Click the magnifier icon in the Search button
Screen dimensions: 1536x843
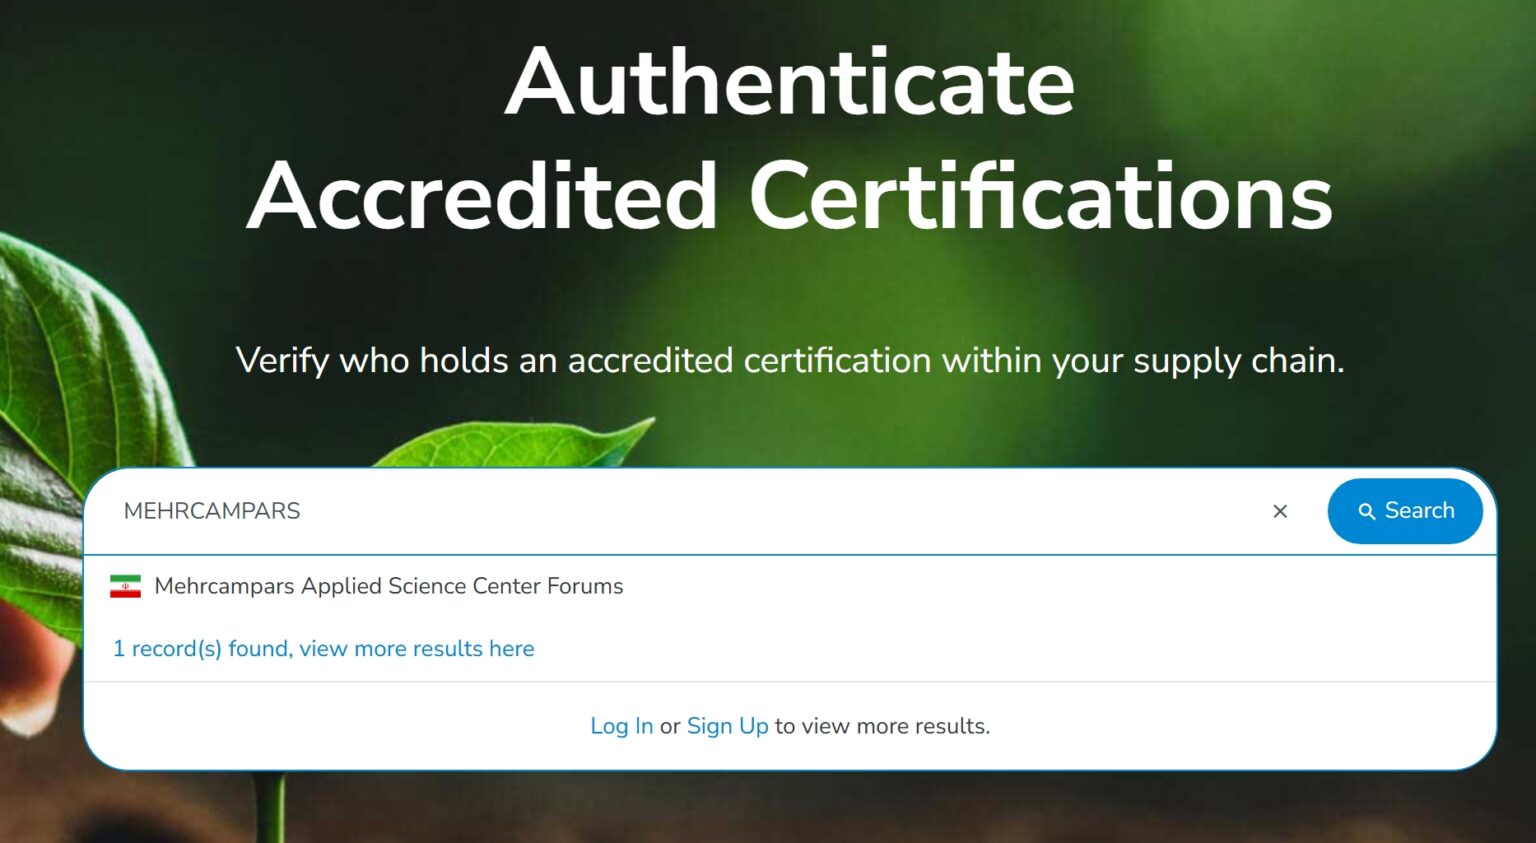coord(1366,511)
